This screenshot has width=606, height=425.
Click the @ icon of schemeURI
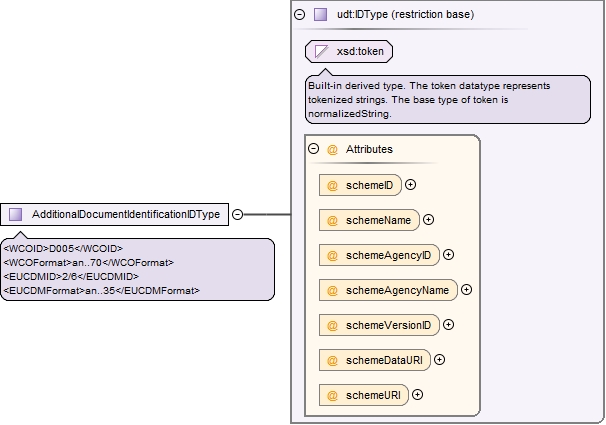(x=332, y=395)
